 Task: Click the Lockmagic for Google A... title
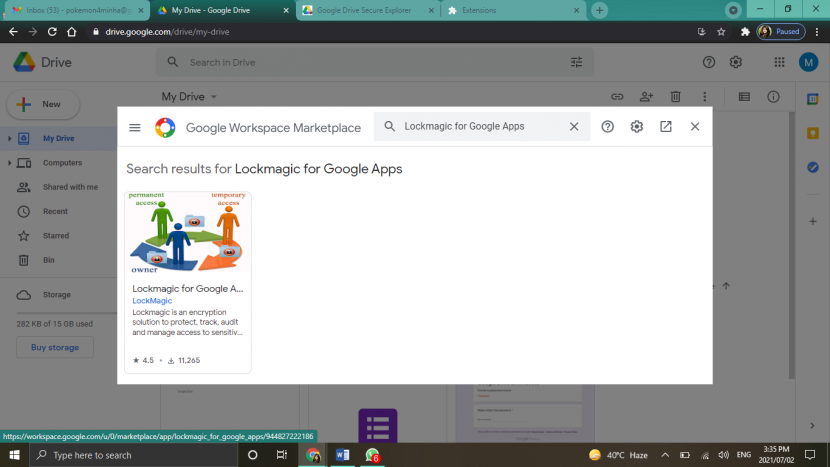tap(187, 289)
